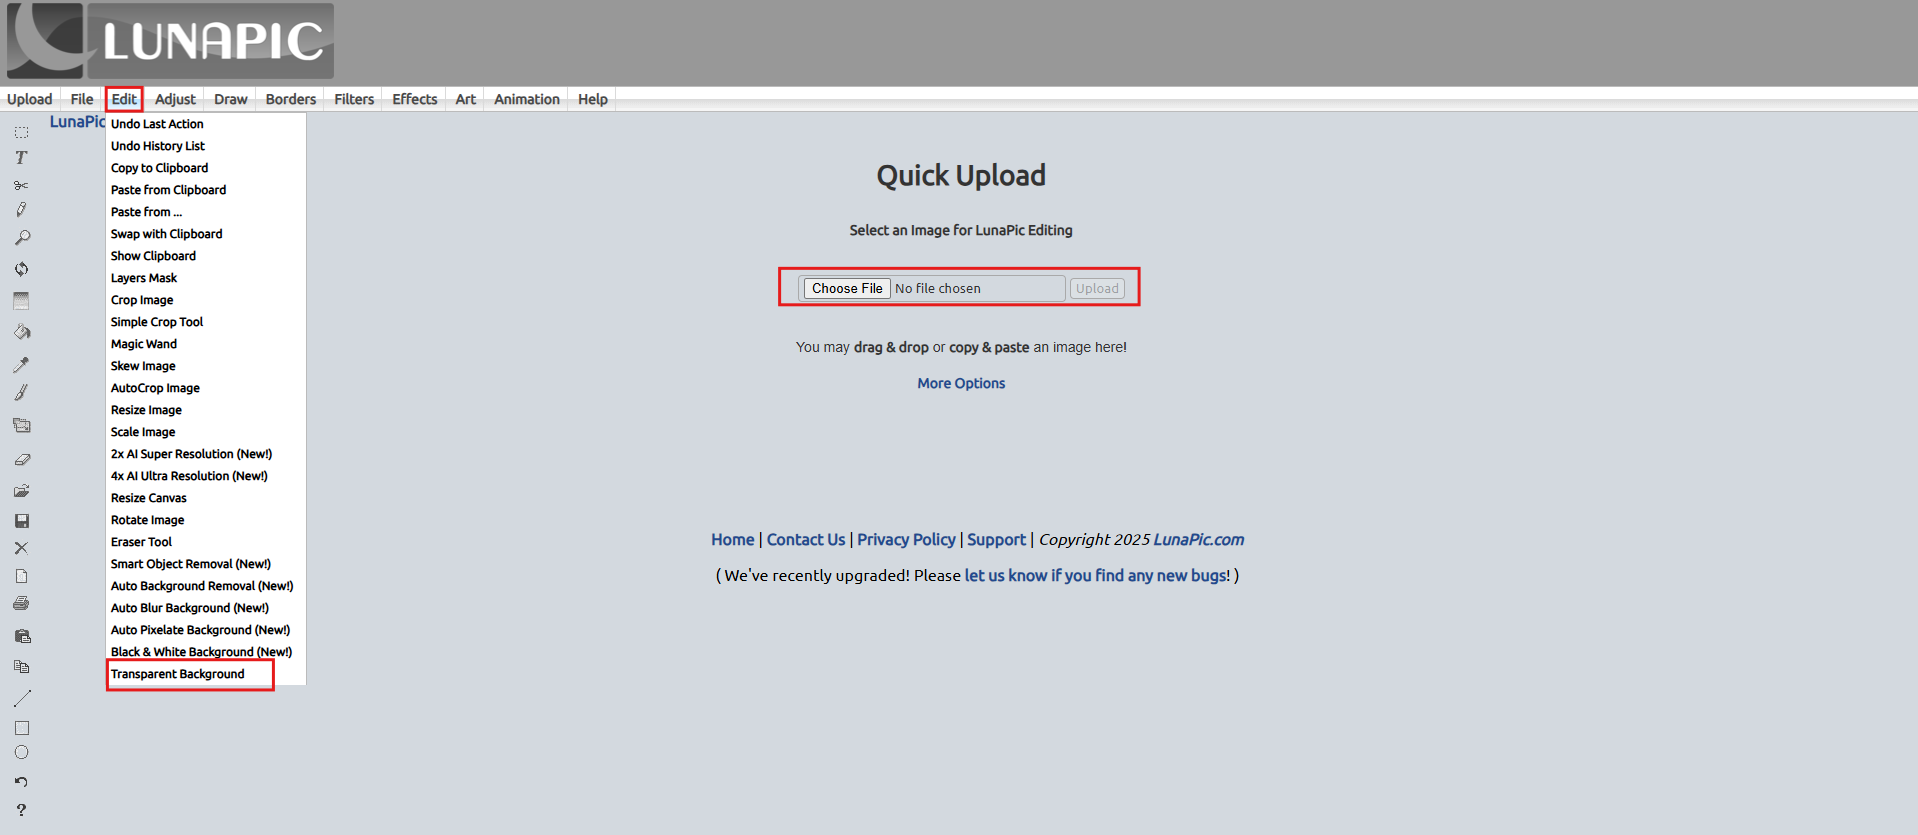Click the Privacy Policy footer link

pyautogui.click(x=906, y=539)
